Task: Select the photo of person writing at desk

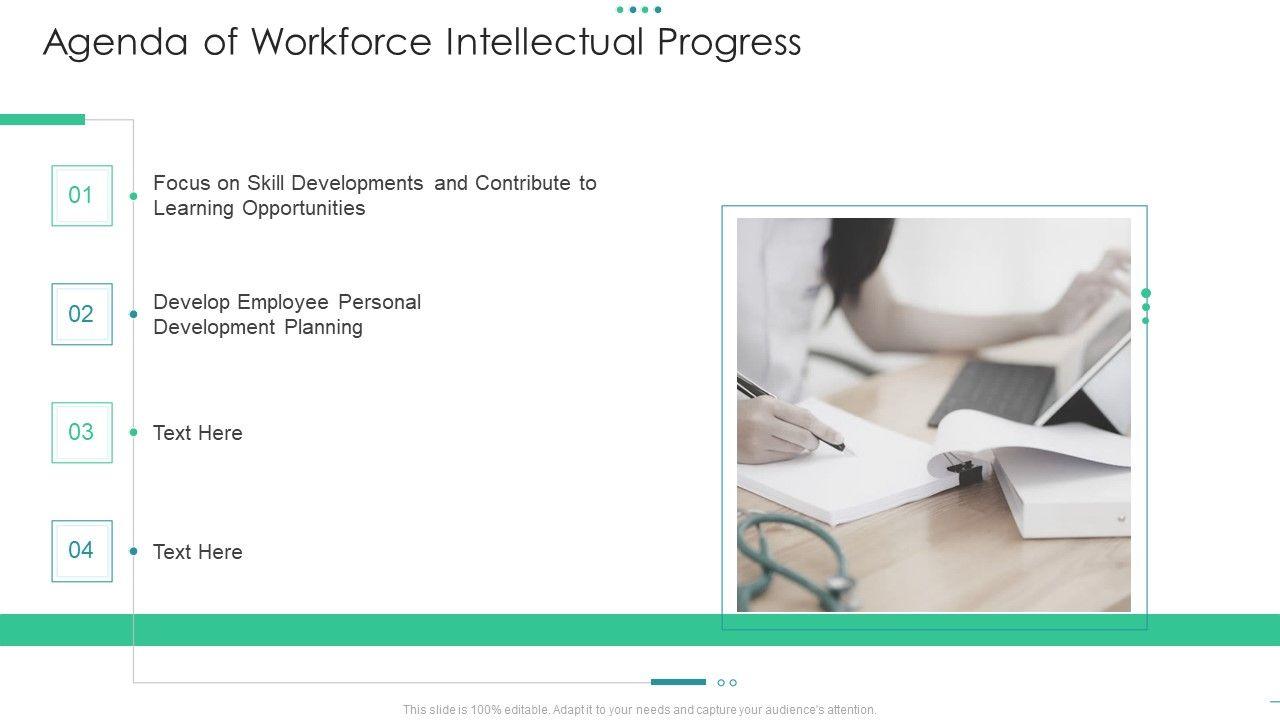Action: point(934,415)
